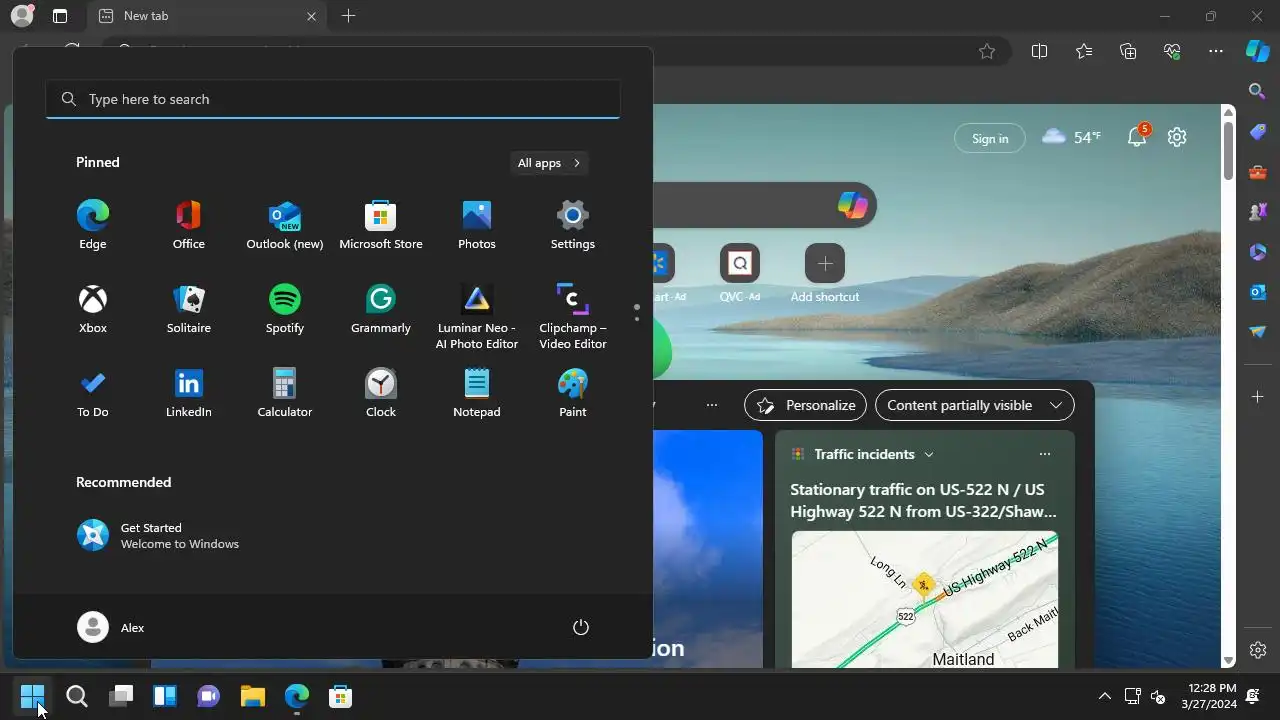
Task: Open new tab page settings gear
Action: click(x=1177, y=137)
